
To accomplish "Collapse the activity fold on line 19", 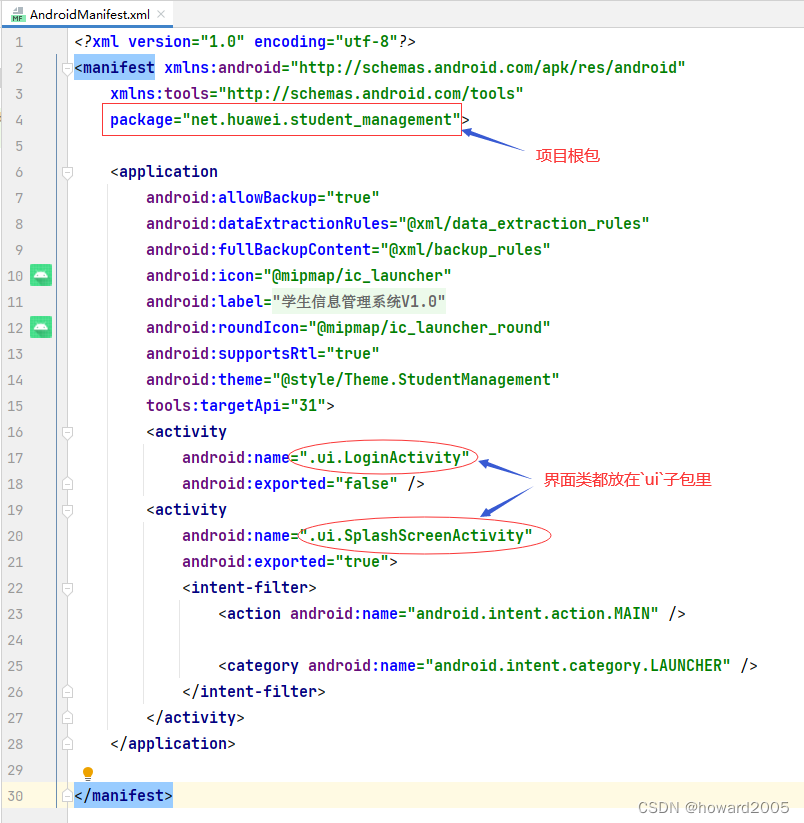I will point(67,510).
